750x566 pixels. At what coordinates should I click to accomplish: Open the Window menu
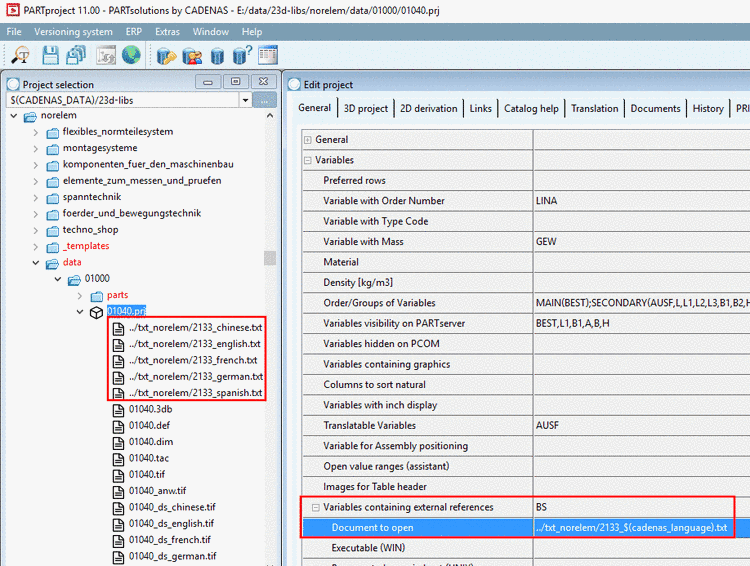[x=210, y=32]
